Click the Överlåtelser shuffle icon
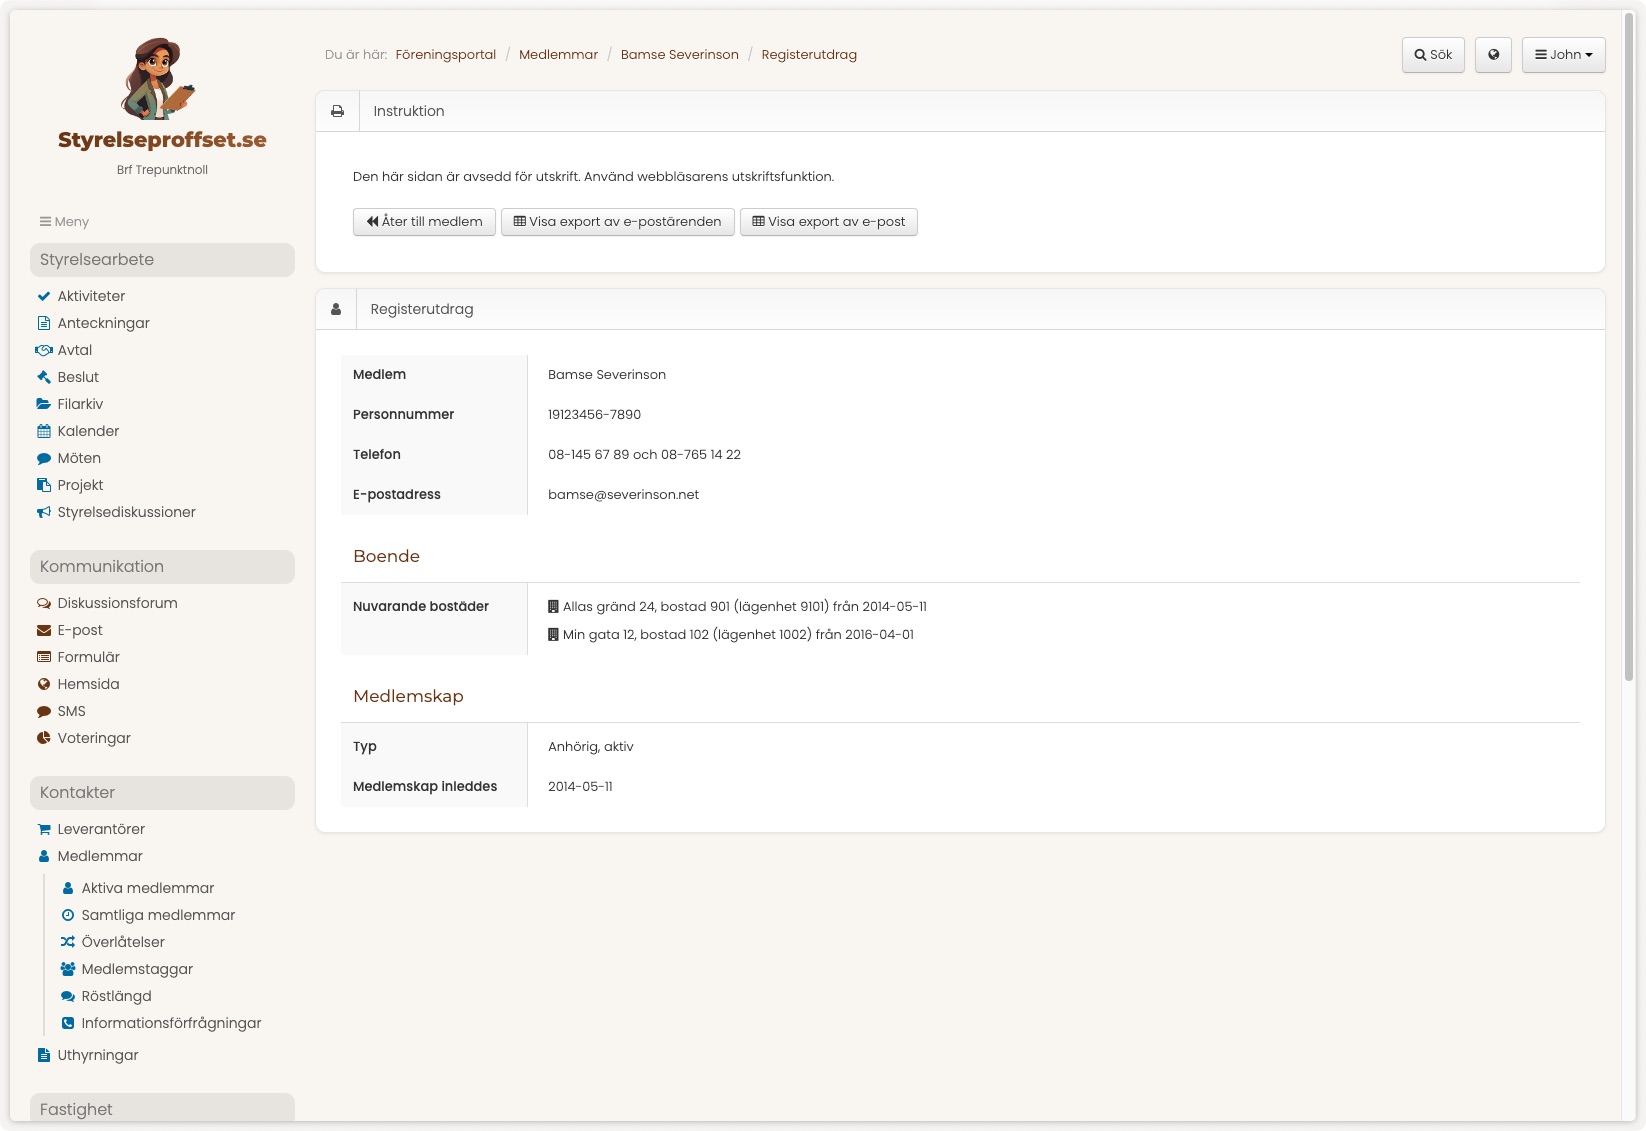 [68, 942]
